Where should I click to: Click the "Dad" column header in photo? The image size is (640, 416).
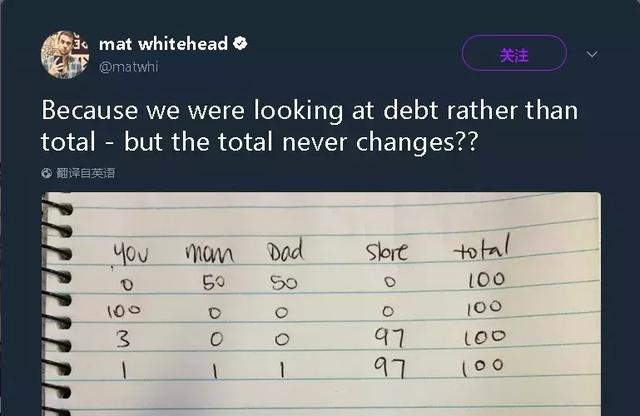[285, 248]
